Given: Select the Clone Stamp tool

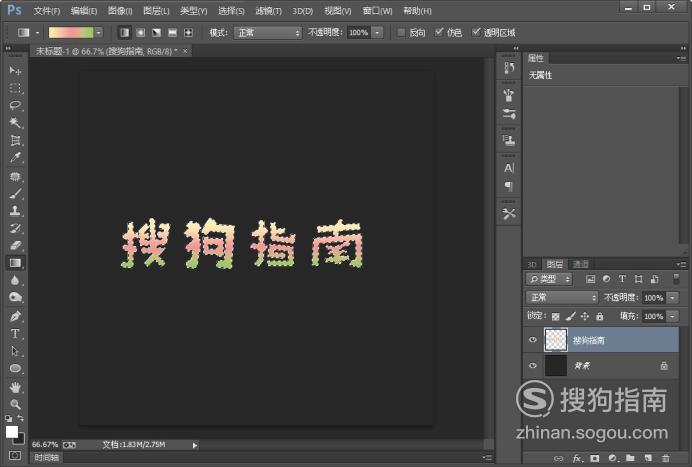Looking at the screenshot, I should click(x=15, y=211).
